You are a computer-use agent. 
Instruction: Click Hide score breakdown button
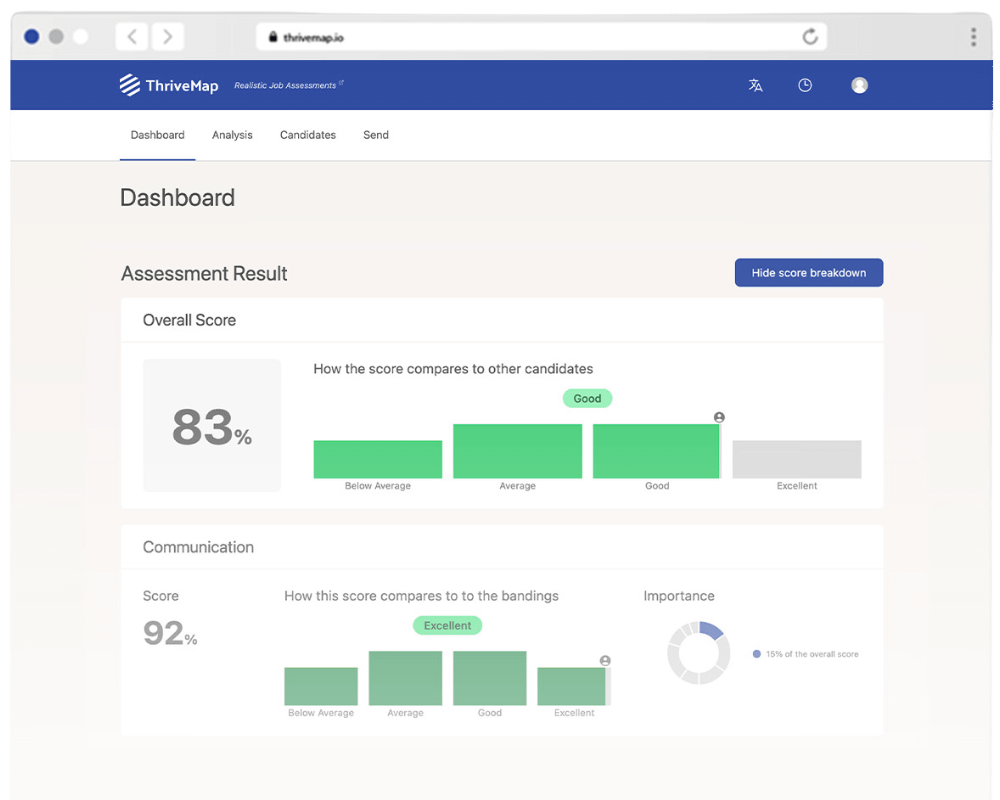pyautogui.click(x=809, y=272)
